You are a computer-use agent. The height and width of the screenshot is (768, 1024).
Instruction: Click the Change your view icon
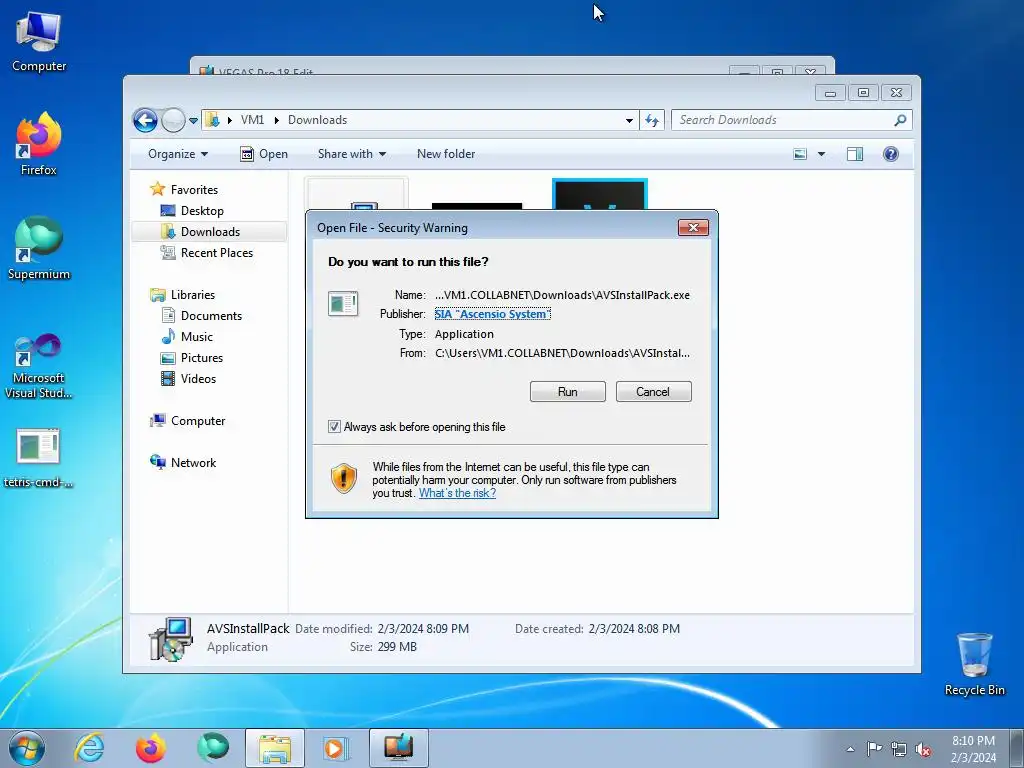pos(800,154)
